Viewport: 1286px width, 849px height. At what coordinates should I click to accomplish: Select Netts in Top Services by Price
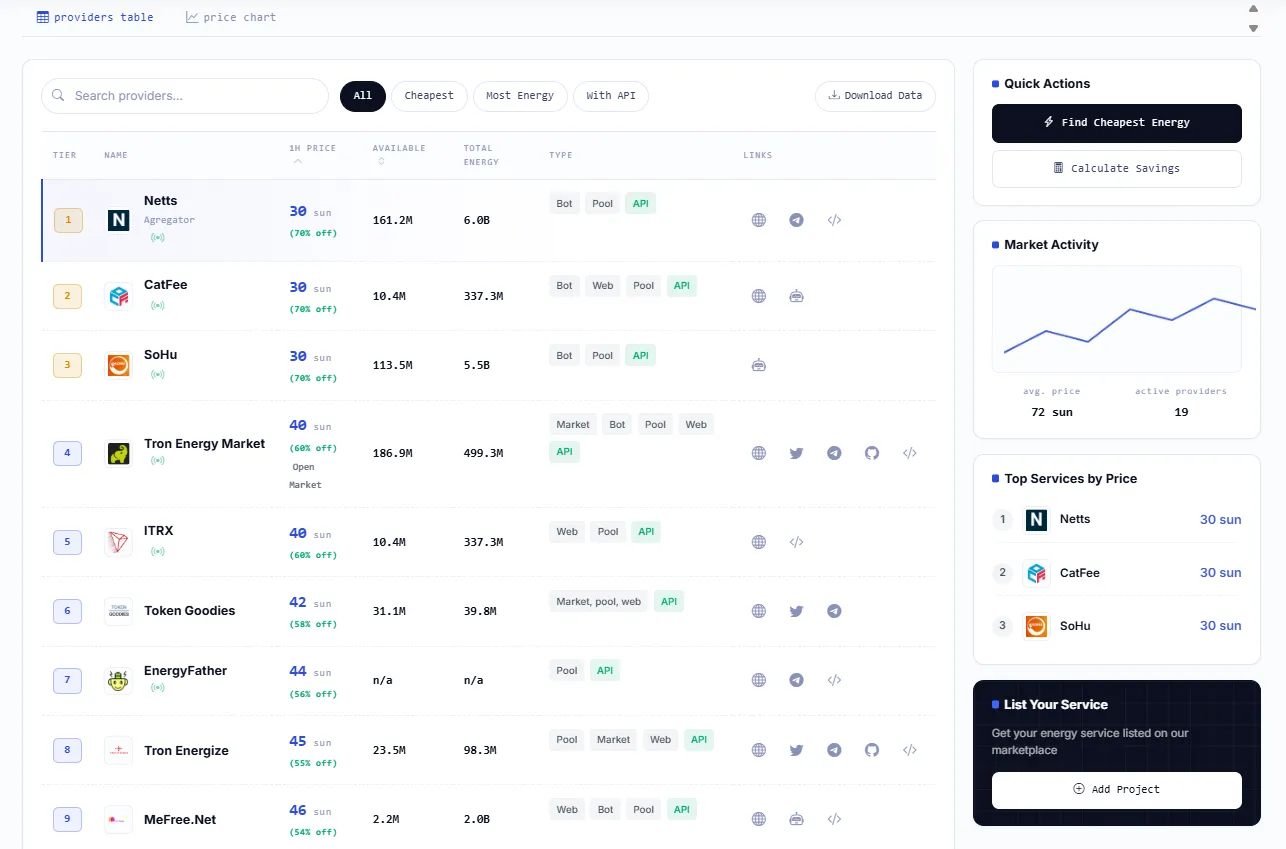pos(1117,520)
